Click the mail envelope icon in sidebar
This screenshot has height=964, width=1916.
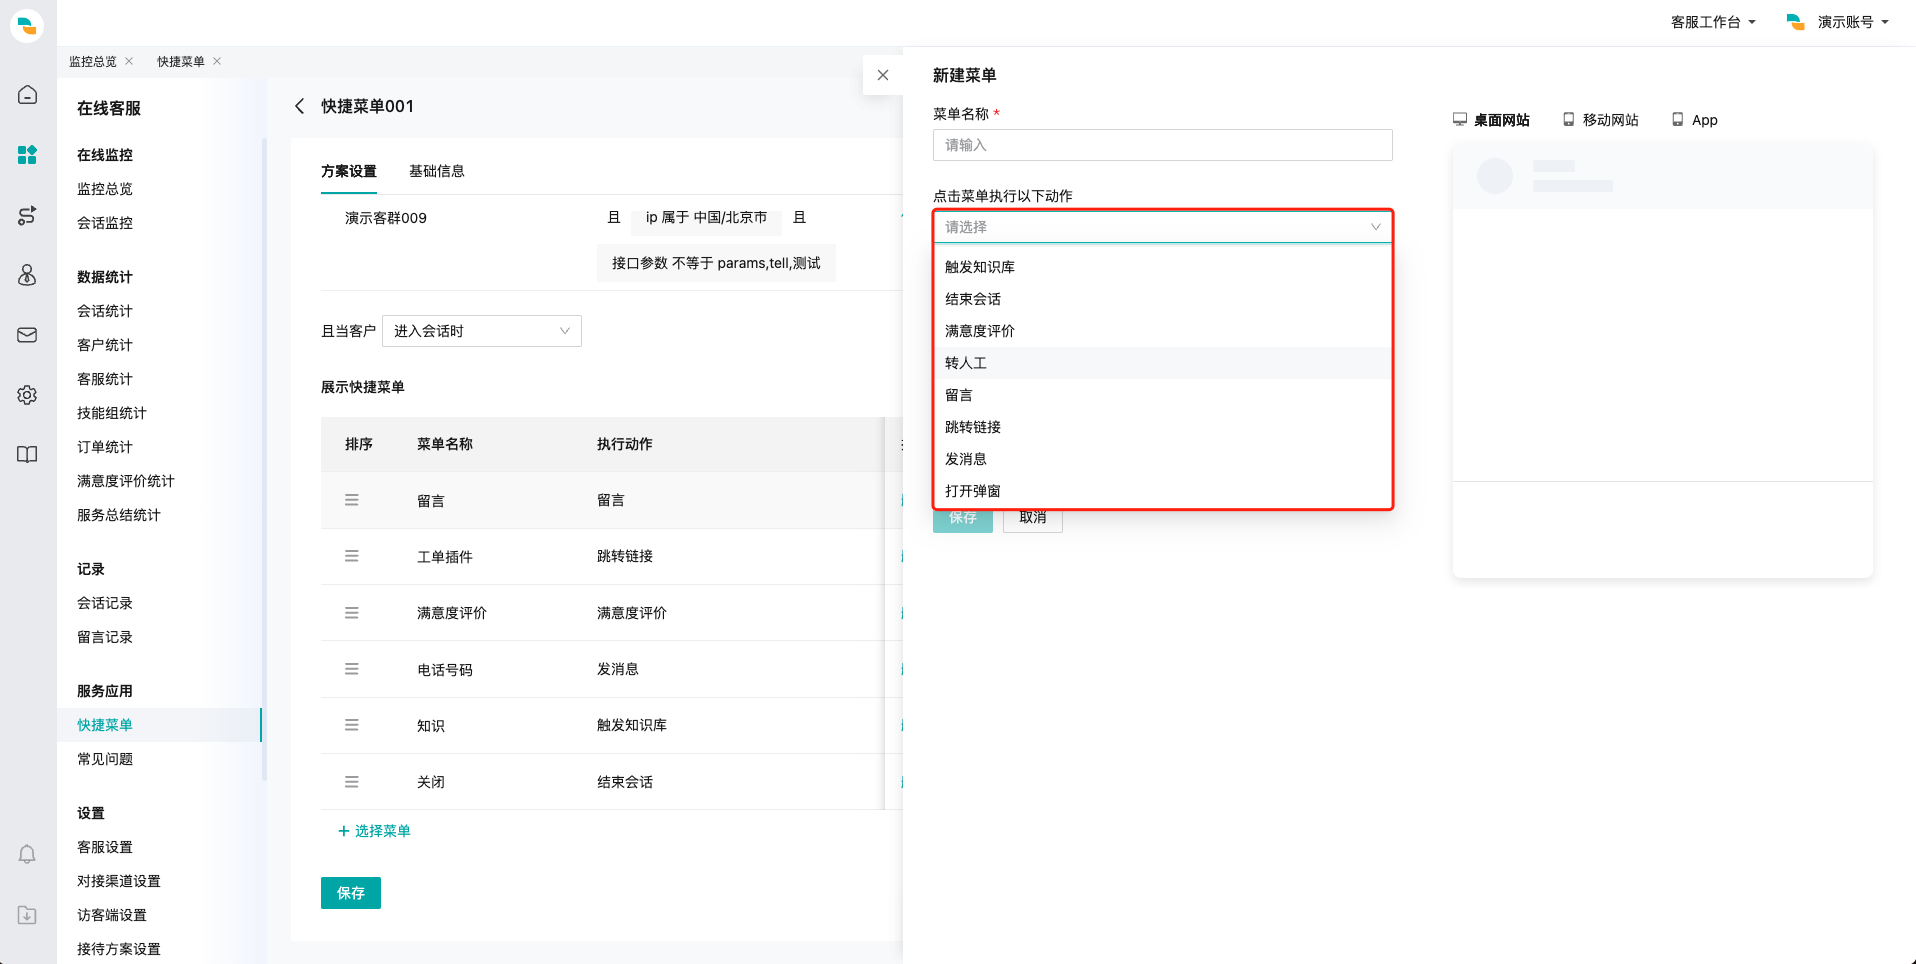27,335
